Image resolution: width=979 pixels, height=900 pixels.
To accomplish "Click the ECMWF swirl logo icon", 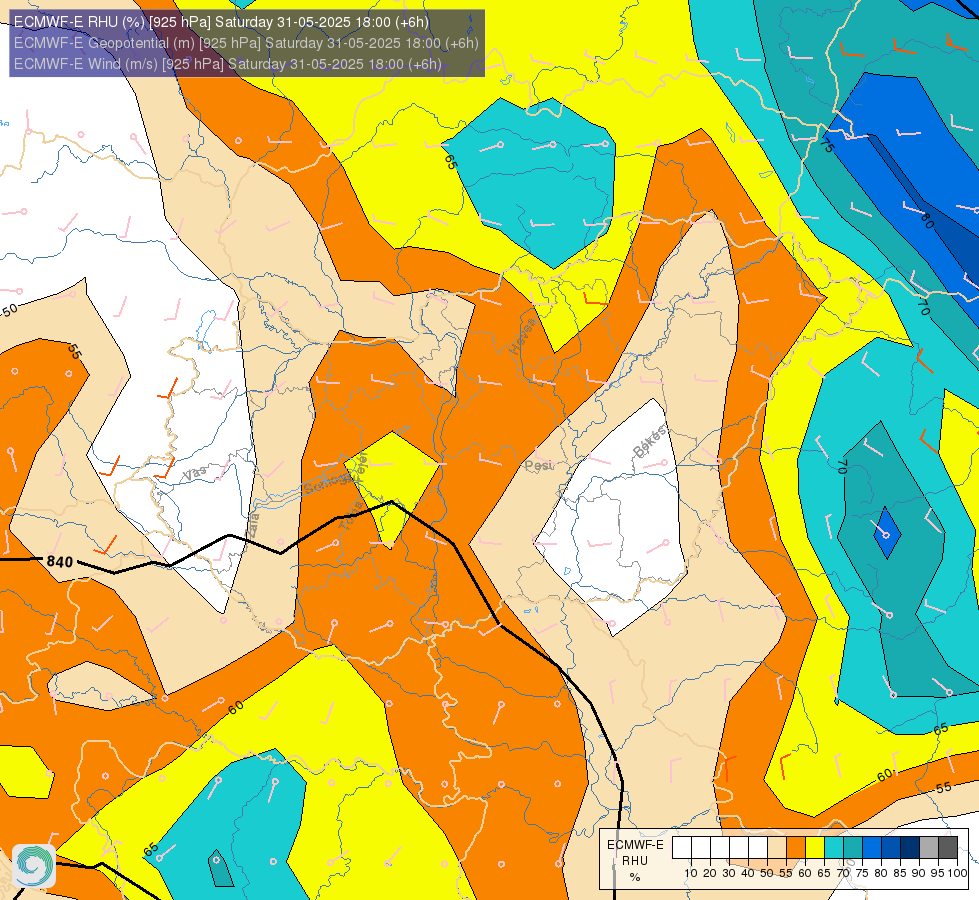I will 34,866.
